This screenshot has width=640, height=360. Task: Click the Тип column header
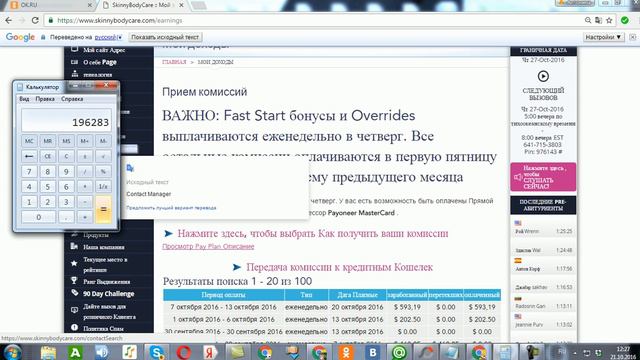pyautogui.click(x=306, y=295)
